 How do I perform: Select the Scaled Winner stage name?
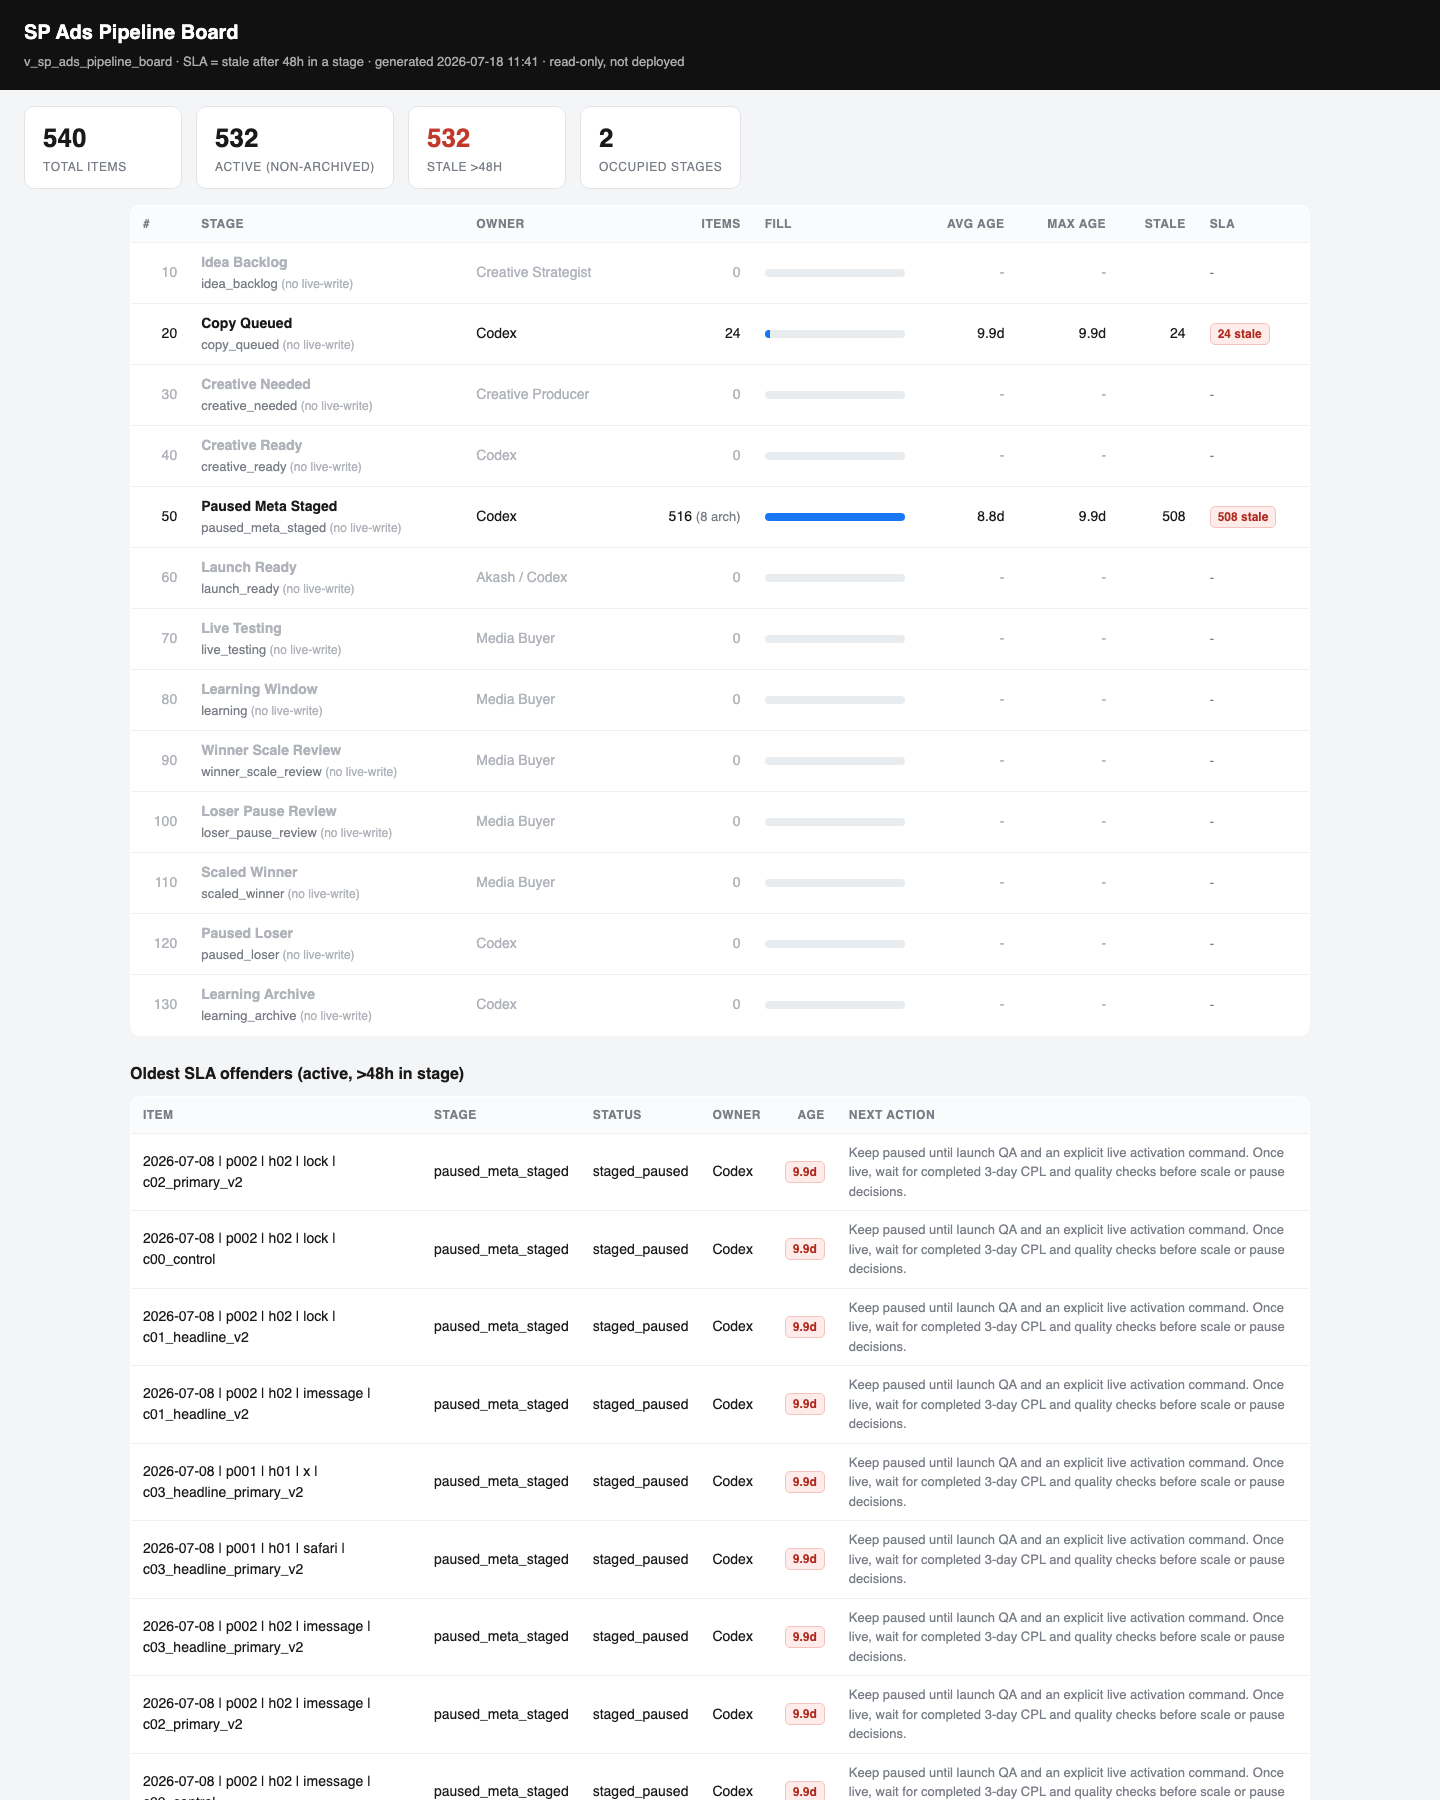click(249, 872)
